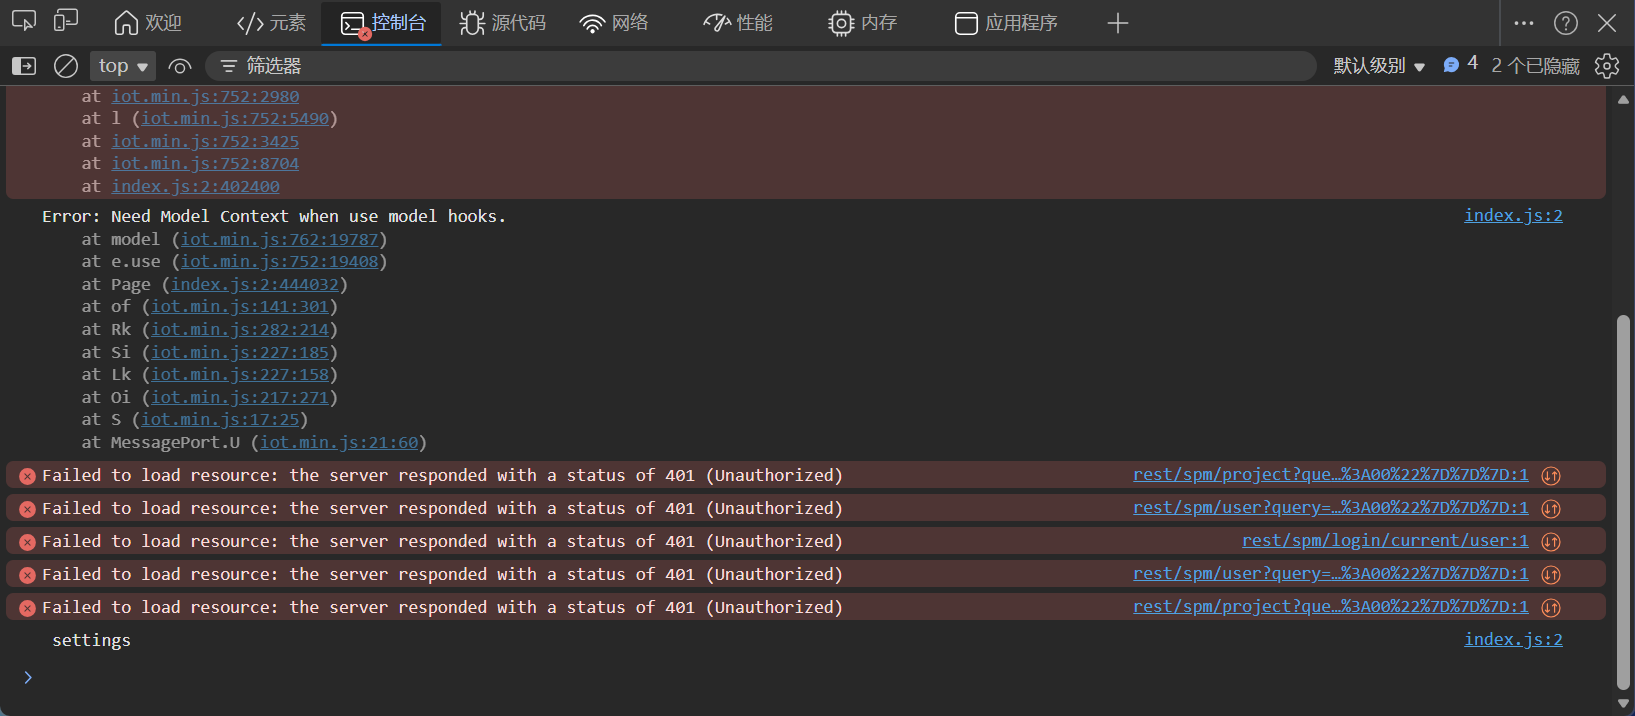Open link iot.min.js:141:301
The height and width of the screenshot is (716, 1635).
[x=240, y=306]
